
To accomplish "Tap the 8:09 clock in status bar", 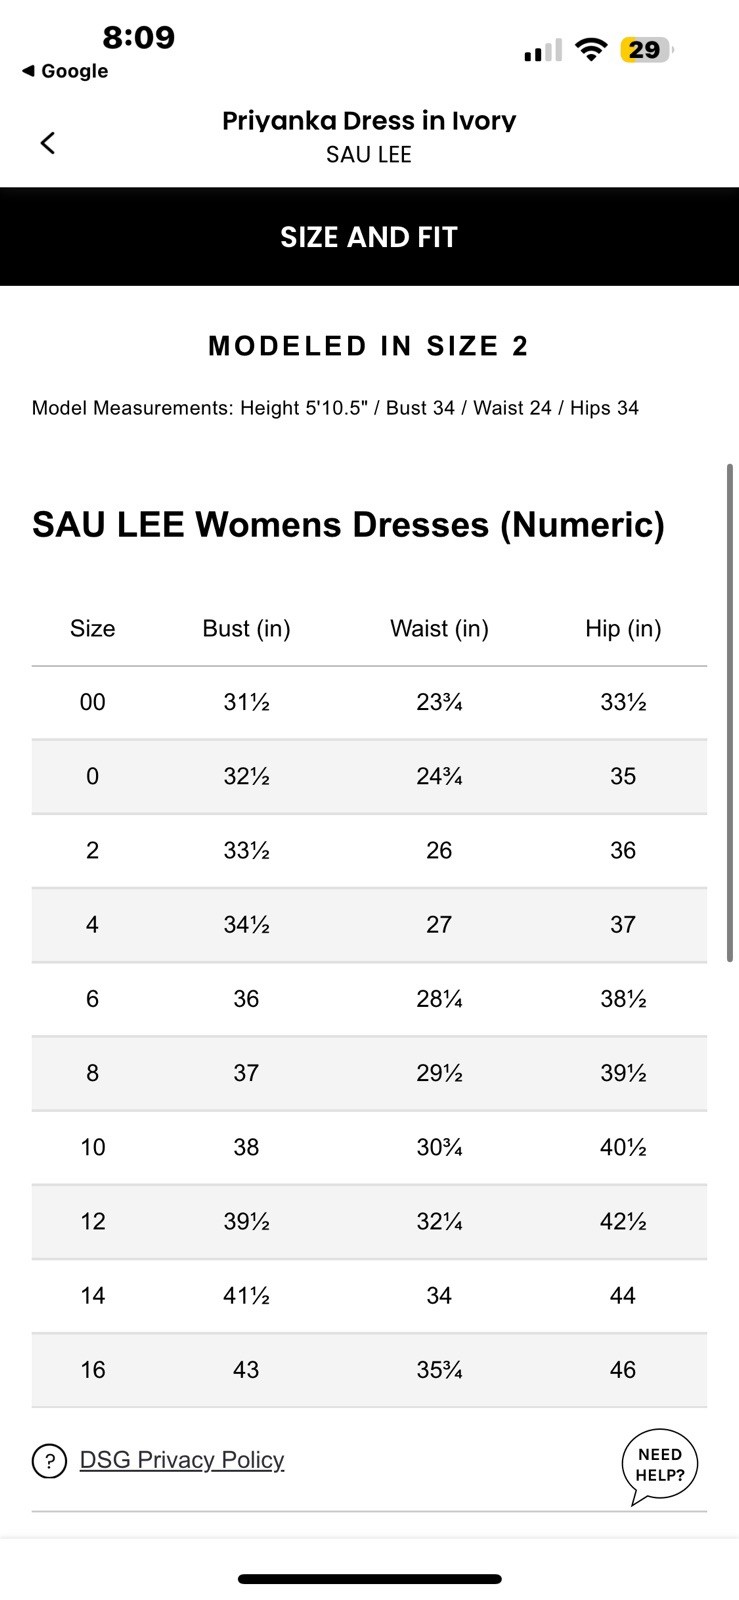I will pos(138,37).
